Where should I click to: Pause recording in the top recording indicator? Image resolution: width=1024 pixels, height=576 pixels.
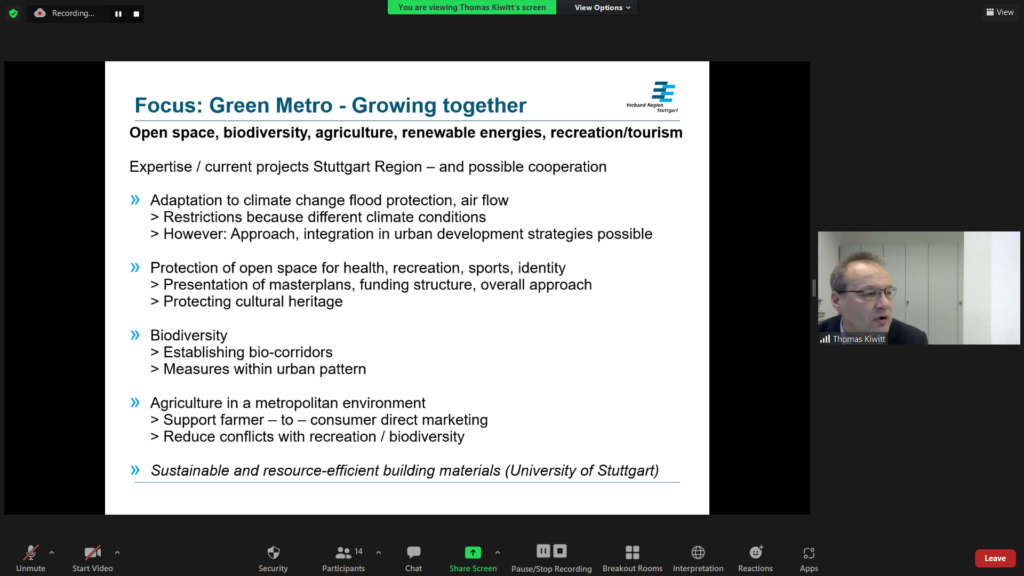click(118, 14)
